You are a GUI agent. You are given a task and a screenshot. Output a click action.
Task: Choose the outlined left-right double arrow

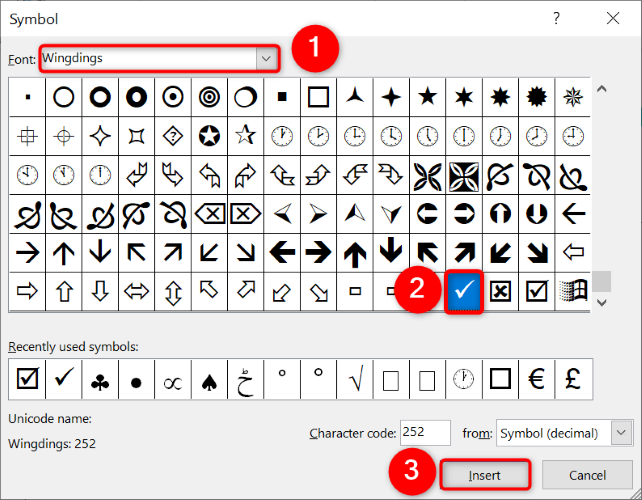click(136, 292)
